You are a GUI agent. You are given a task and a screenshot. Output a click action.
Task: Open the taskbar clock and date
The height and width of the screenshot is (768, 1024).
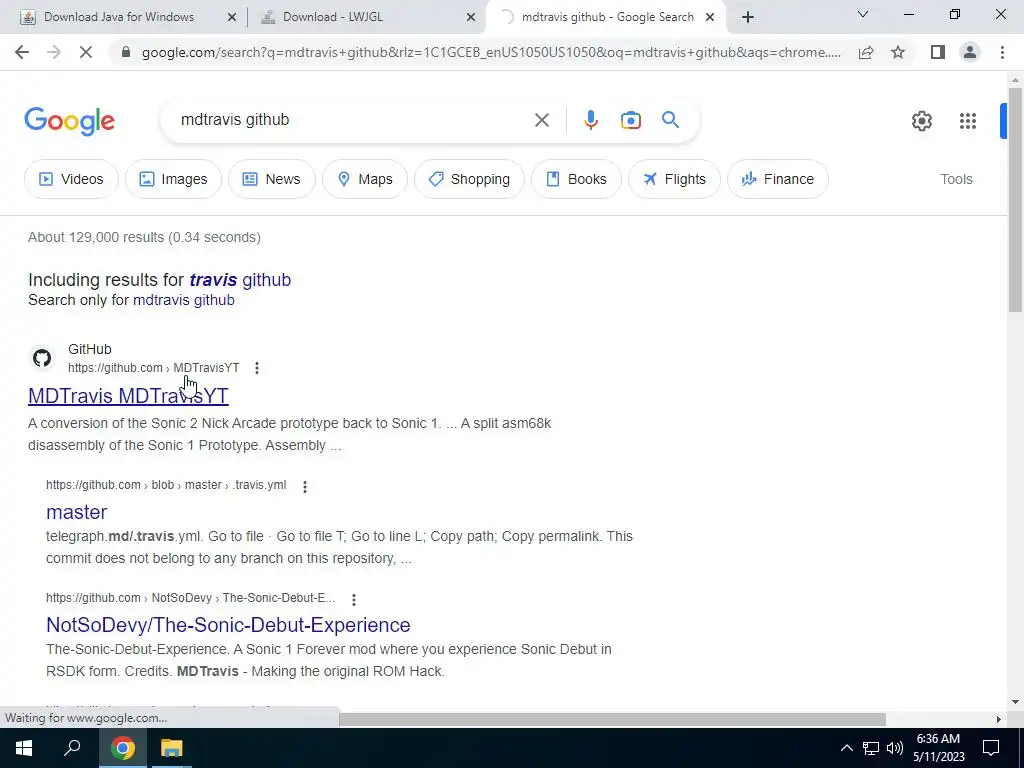coord(938,748)
